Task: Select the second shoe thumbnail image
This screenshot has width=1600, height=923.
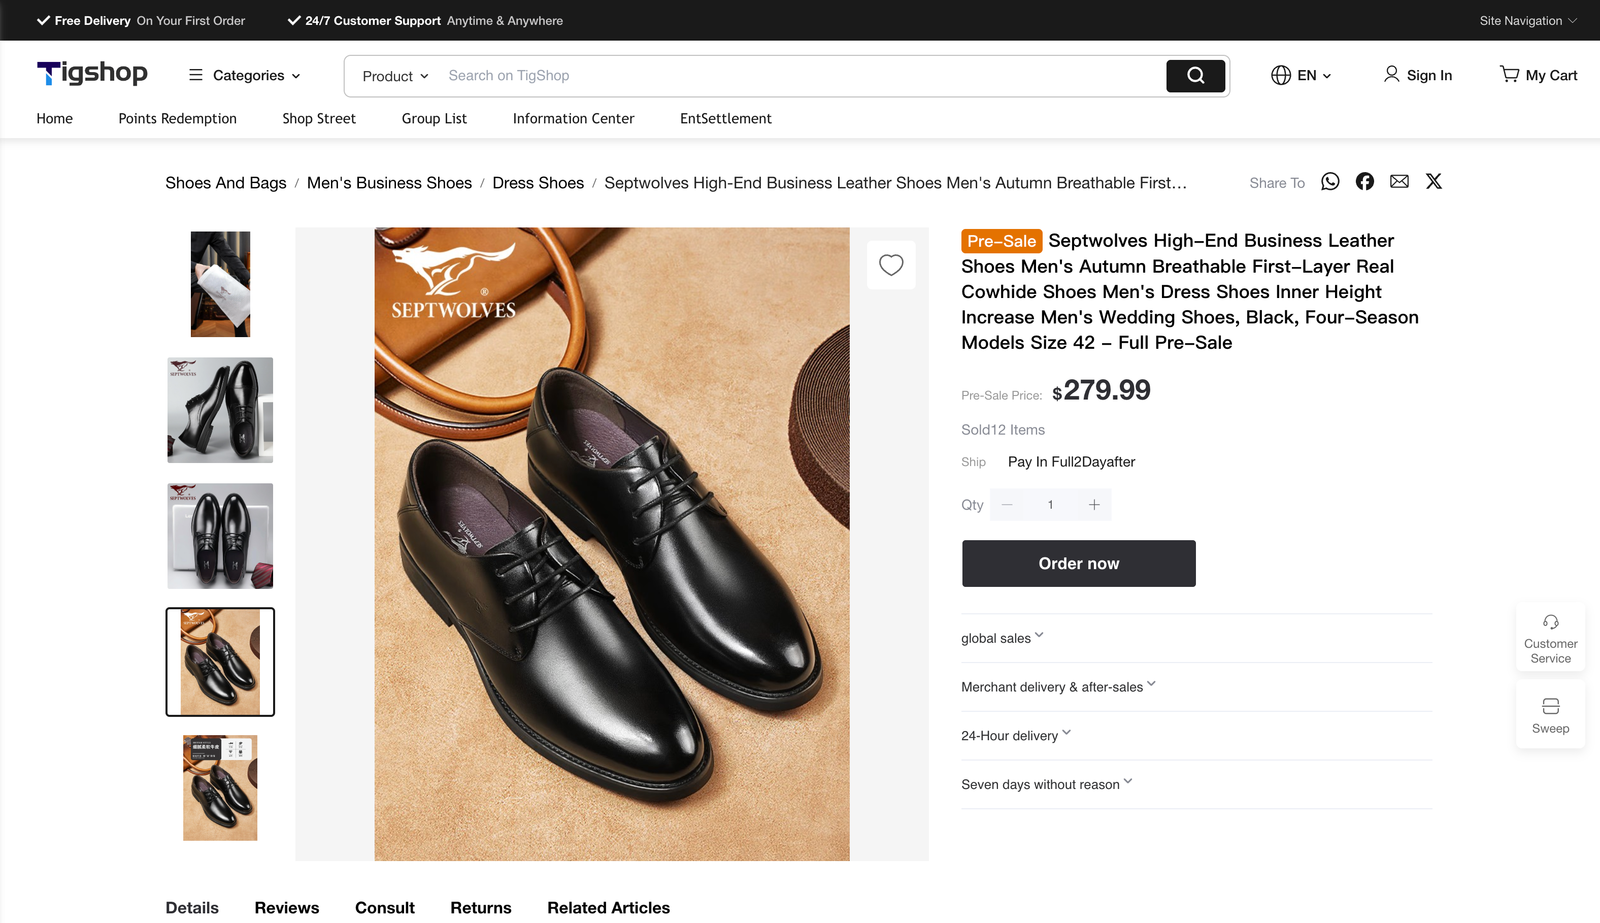Action: click(220, 410)
